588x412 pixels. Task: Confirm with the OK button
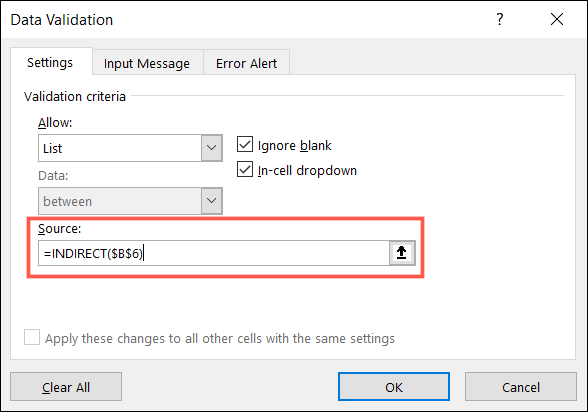pyautogui.click(x=394, y=387)
